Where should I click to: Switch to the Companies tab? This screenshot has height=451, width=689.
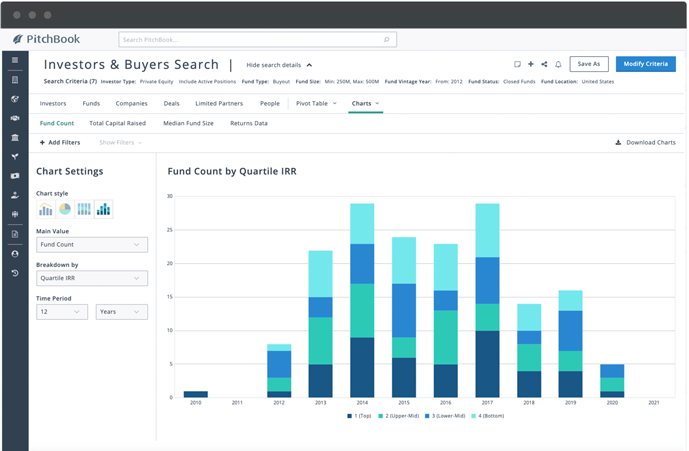click(x=131, y=103)
